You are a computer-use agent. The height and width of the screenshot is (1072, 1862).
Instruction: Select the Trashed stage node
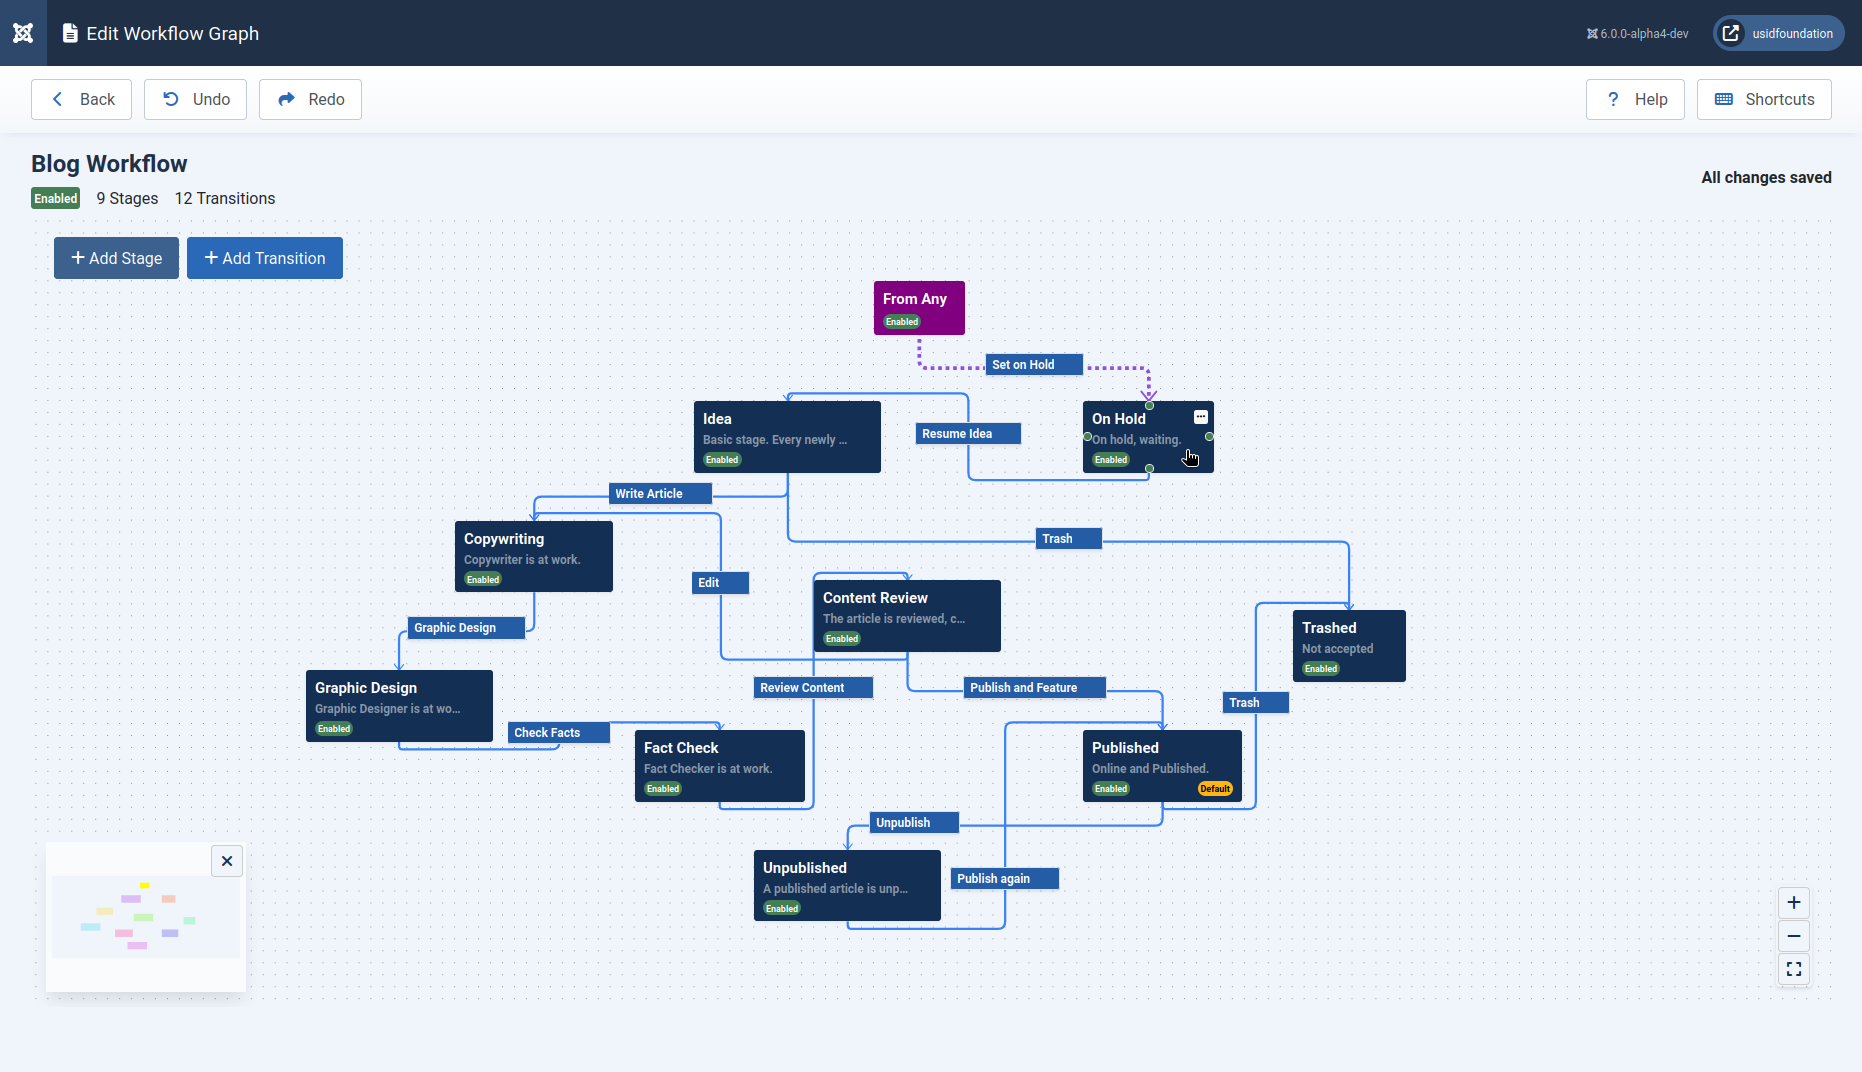pyautogui.click(x=1348, y=645)
